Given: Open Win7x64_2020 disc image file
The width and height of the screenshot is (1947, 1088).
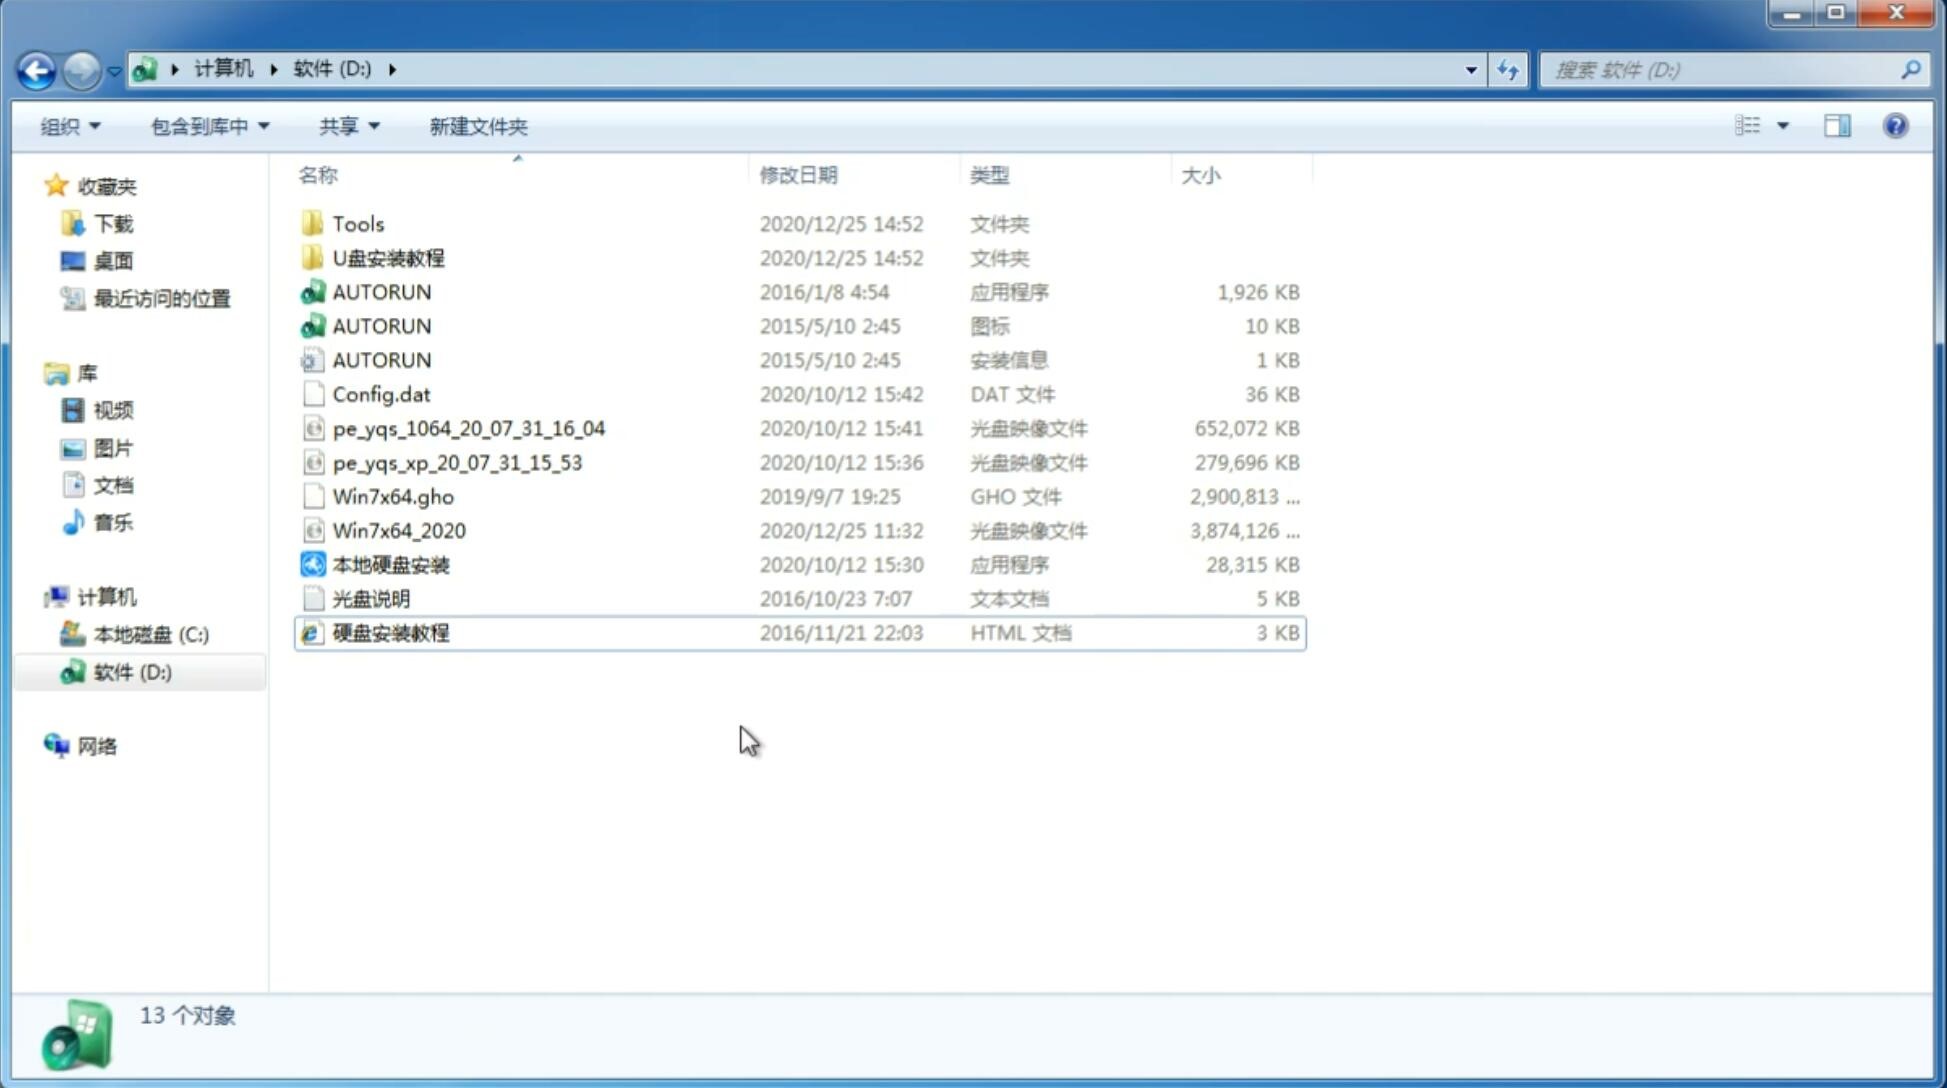Looking at the screenshot, I should (x=398, y=531).
